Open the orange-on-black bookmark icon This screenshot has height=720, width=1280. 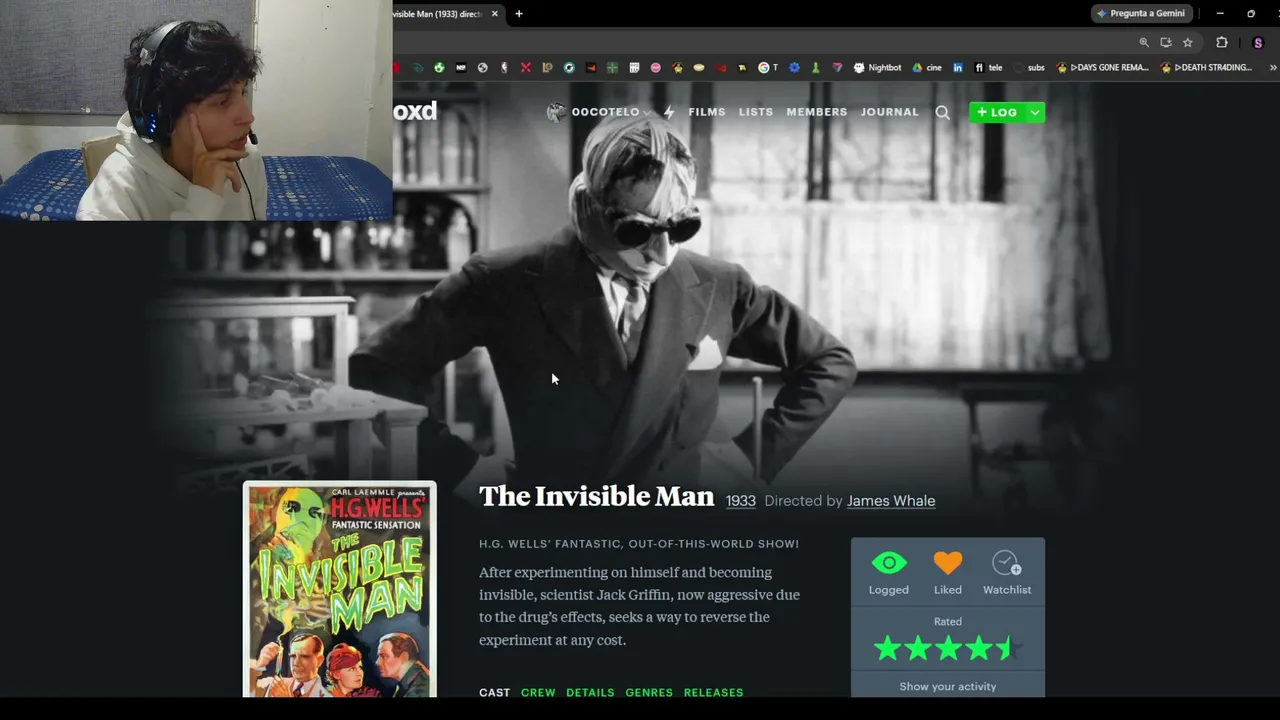pos(591,68)
